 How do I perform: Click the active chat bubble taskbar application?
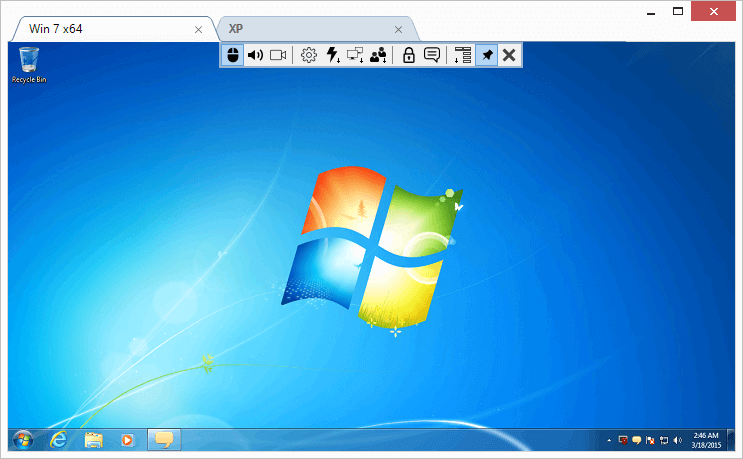[x=164, y=440]
